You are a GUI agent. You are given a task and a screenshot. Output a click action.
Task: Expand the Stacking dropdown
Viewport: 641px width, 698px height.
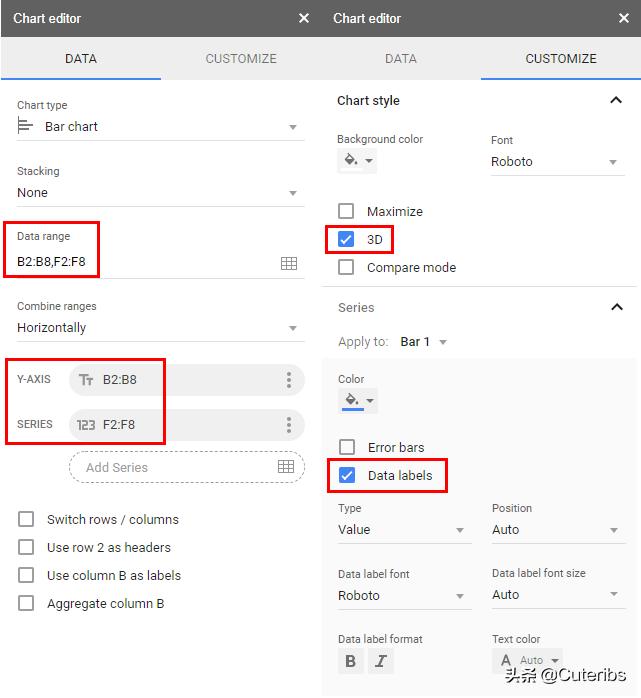(158, 193)
